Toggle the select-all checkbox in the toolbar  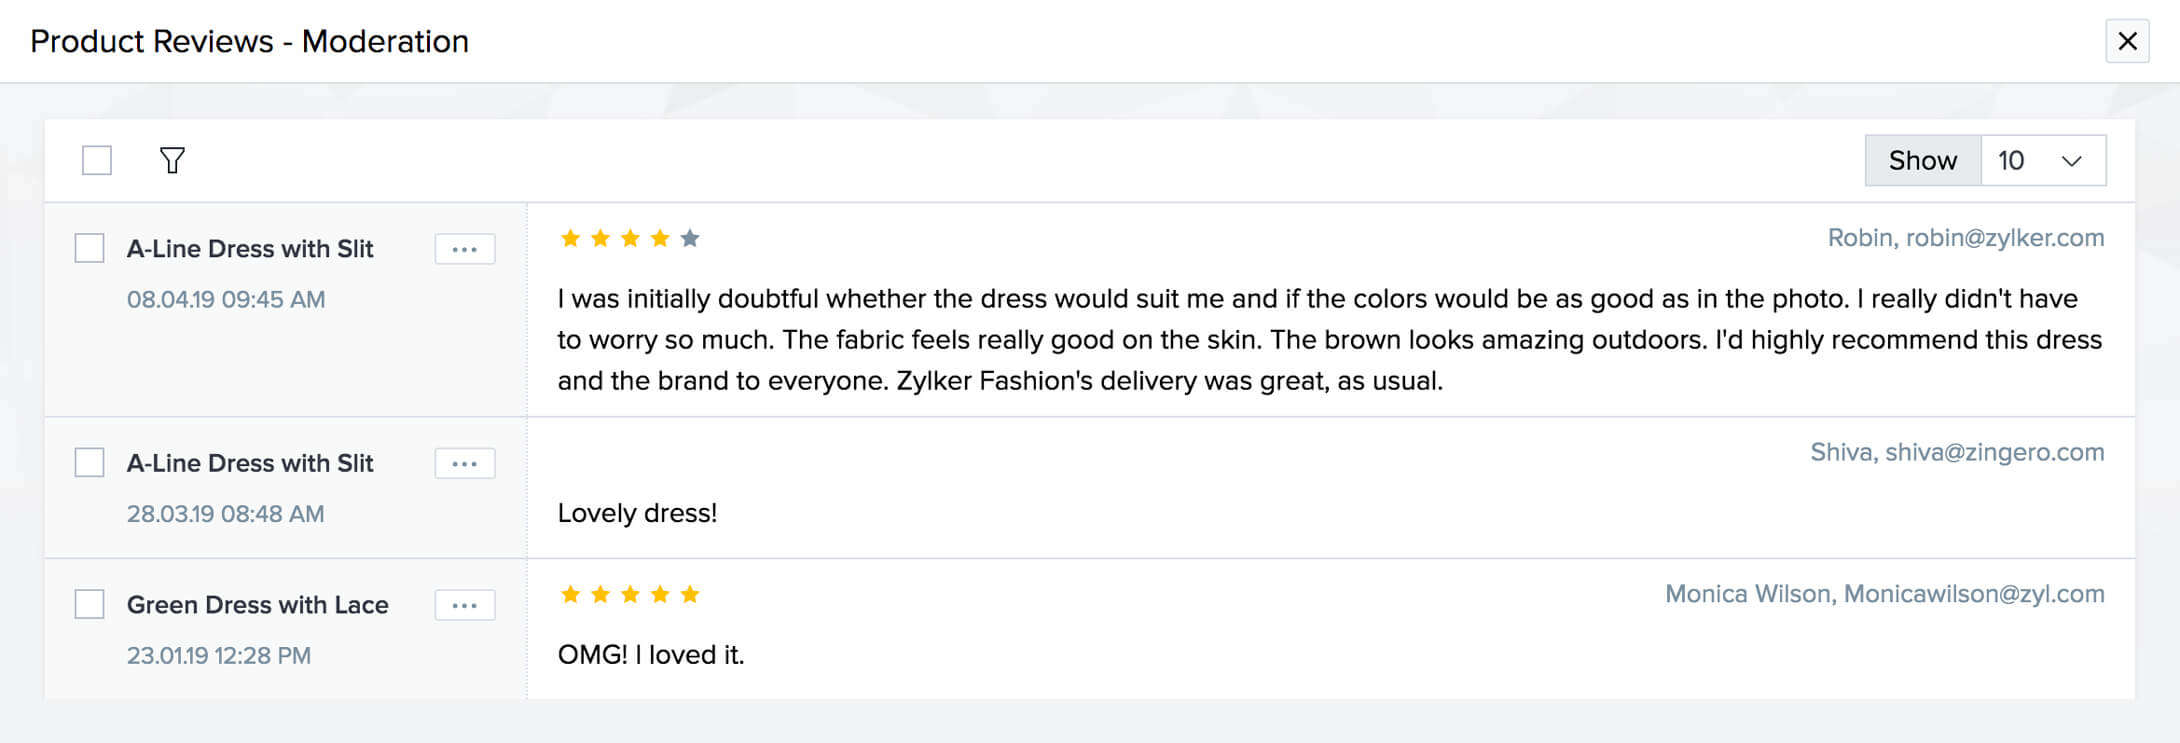click(x=97, y=160)
